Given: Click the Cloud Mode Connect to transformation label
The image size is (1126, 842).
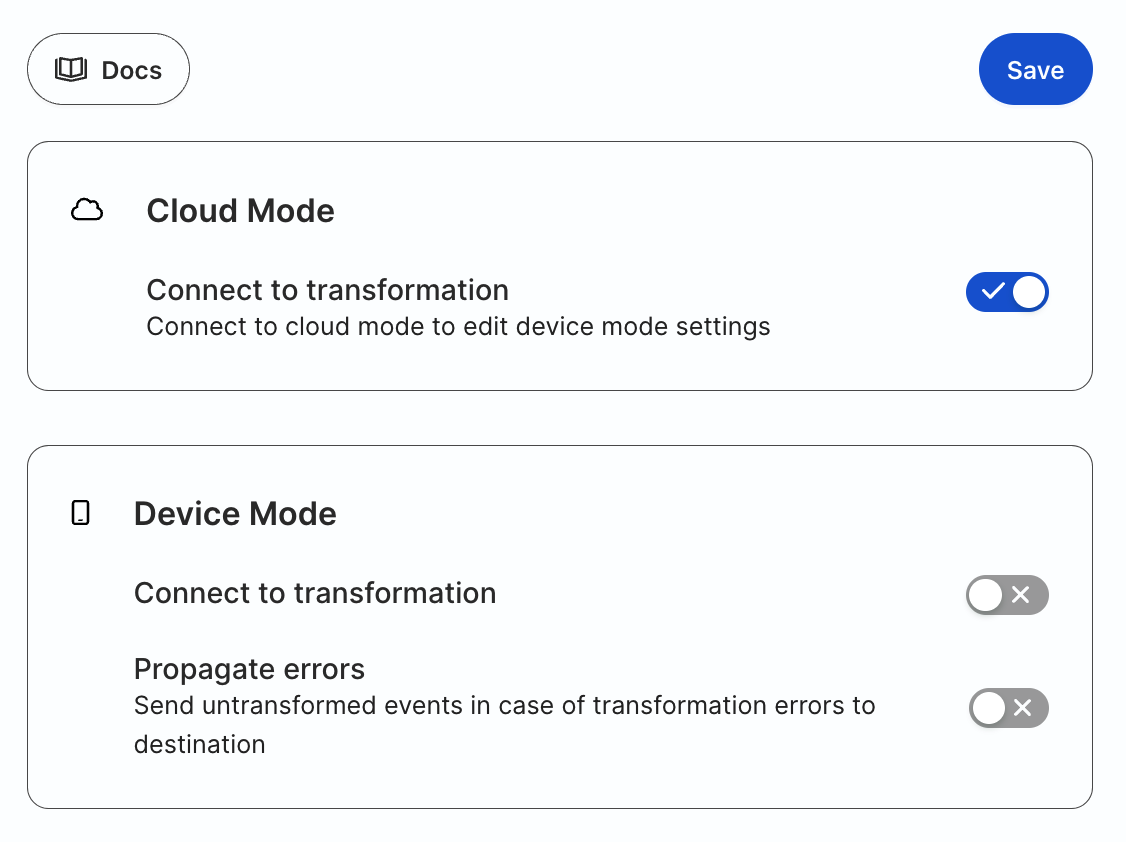Looking at the screenshot, I should (x=327, y=290).
